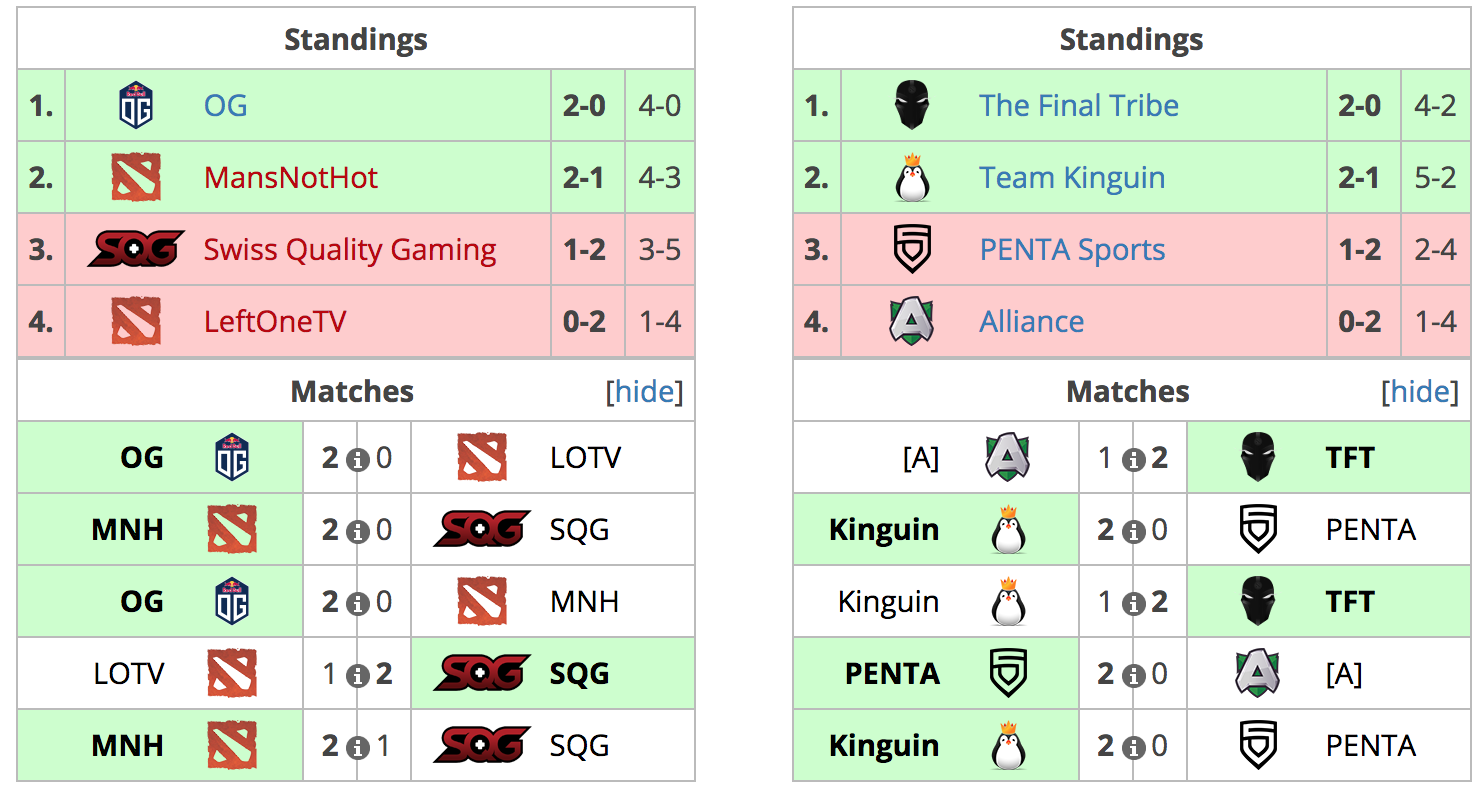Open info icon for [A] vs TFT match
The height and width of the screenshot is (794, 1480).
click(x=1133, y=459)
